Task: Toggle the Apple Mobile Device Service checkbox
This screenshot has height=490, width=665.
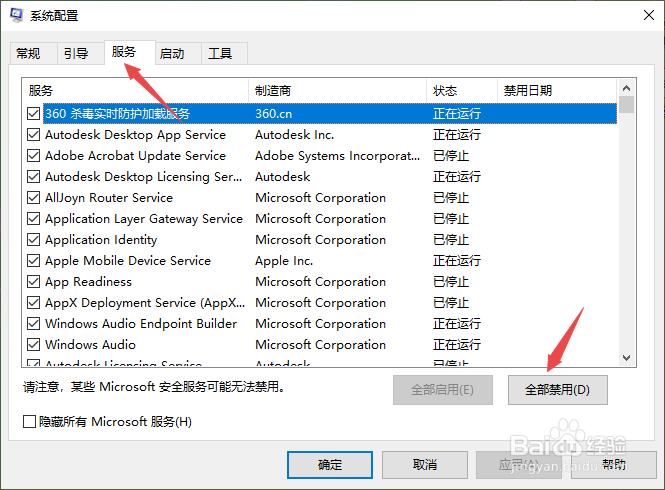Action: click(34, 261)
